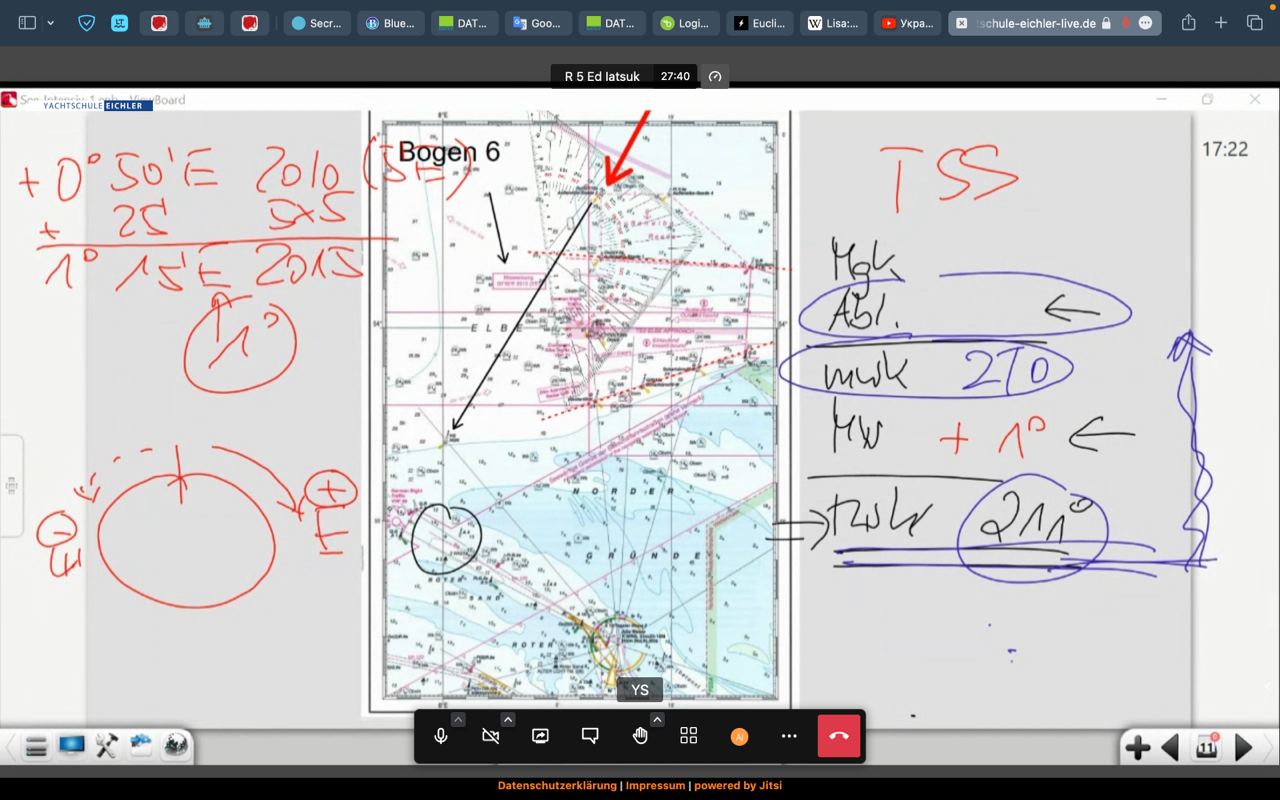
Task: Turn on the camera in the Jitsi toolbar
Action: 490,736
